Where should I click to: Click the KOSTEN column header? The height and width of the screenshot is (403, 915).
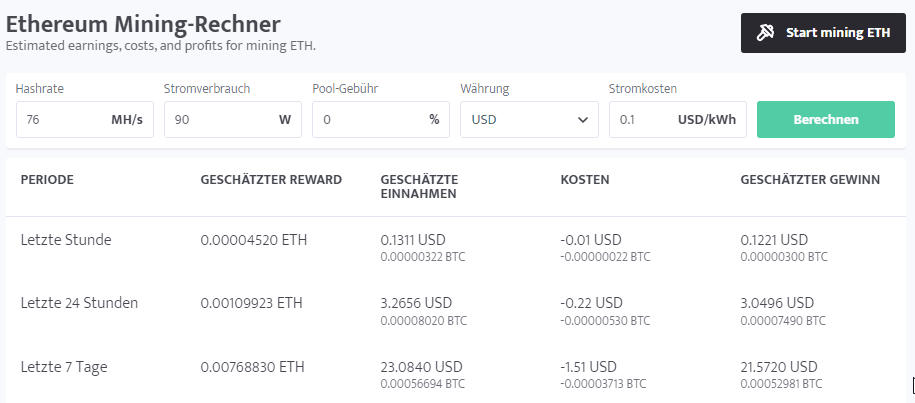click(585, 180)
